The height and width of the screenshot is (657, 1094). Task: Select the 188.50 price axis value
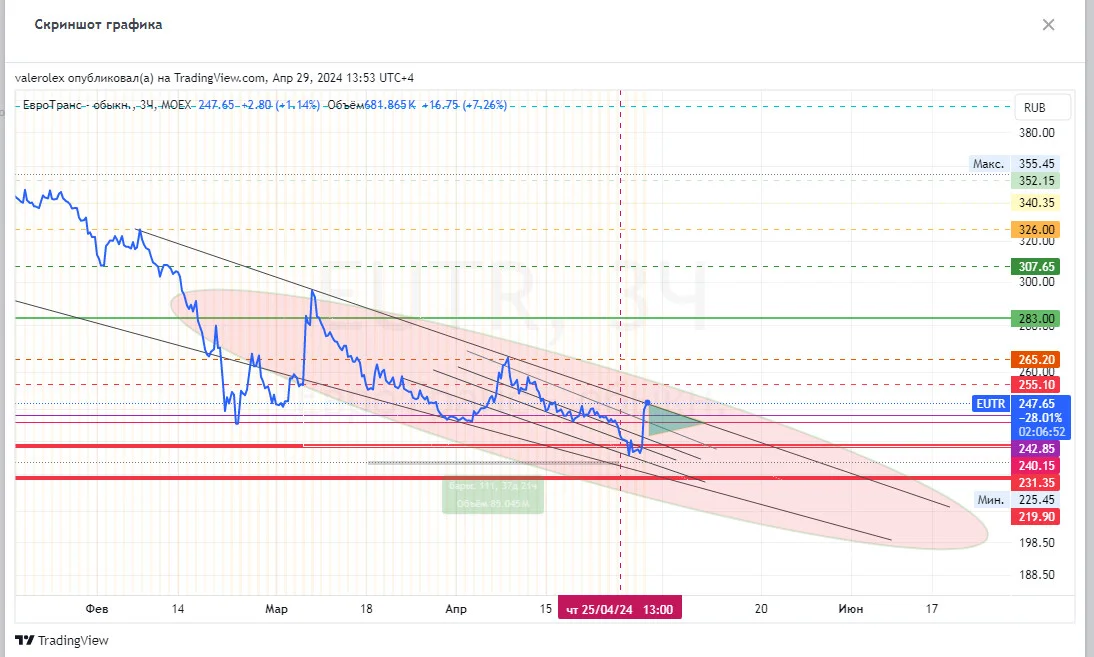1037,575
